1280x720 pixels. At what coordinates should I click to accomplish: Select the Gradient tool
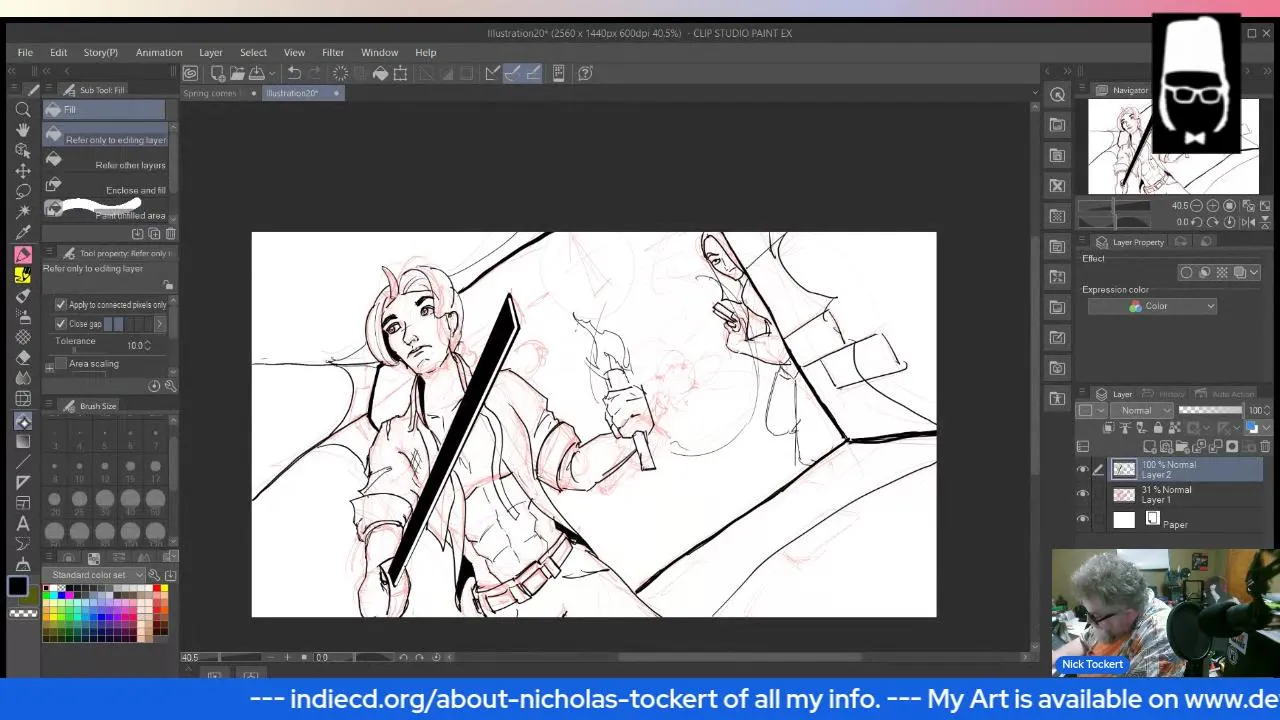(23, 441)
